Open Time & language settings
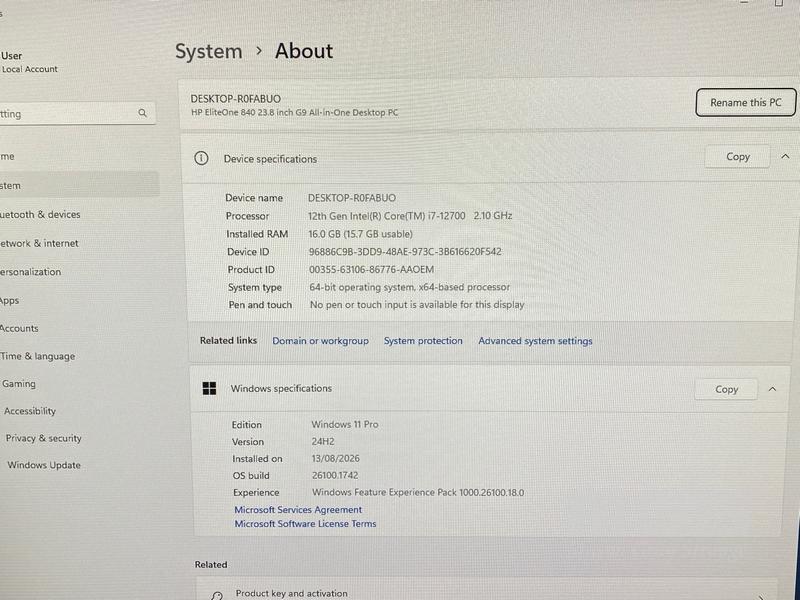The height and width of the screenshot is (600, 800). click(x=37, y=356)
